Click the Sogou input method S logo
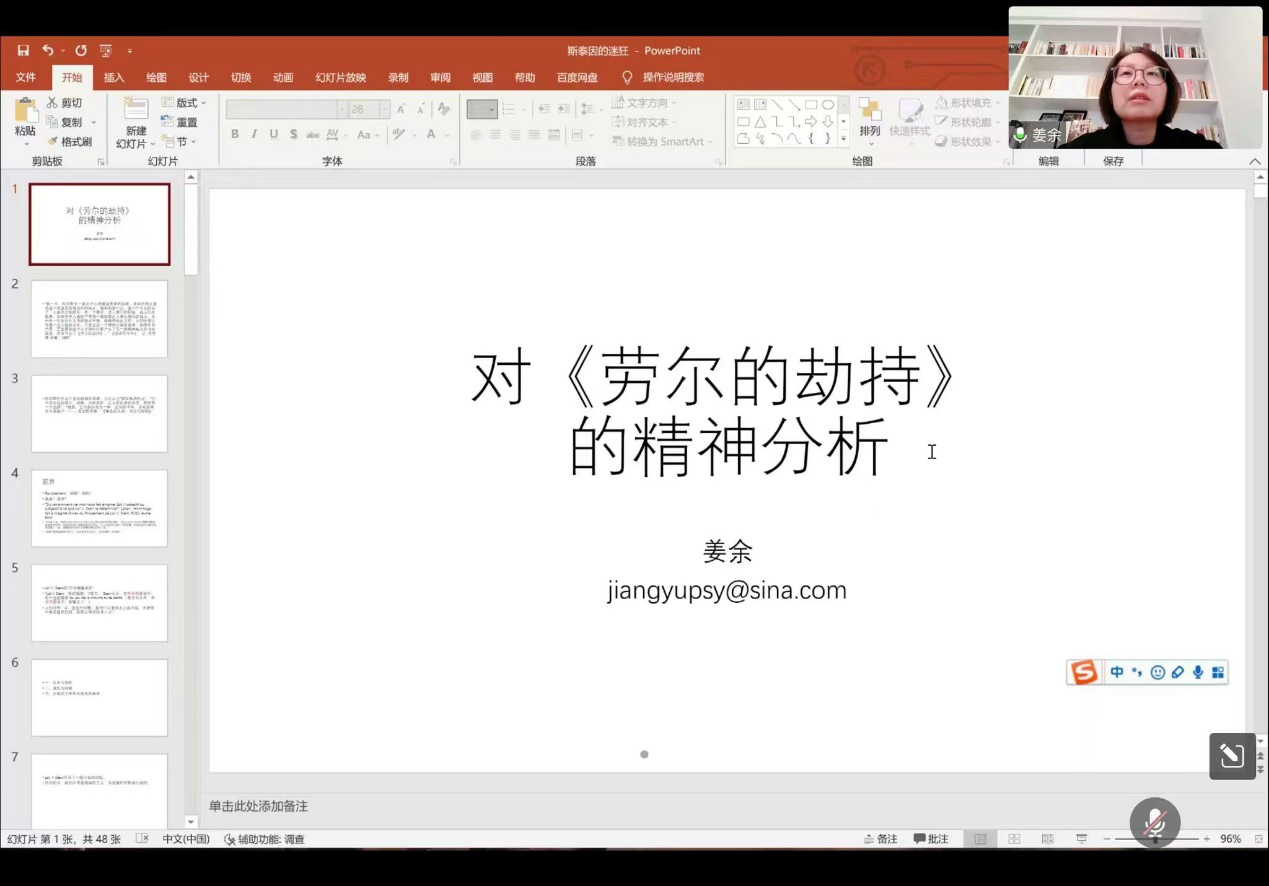Viewport: 1269px width, 886px height. pos(1084,673)
